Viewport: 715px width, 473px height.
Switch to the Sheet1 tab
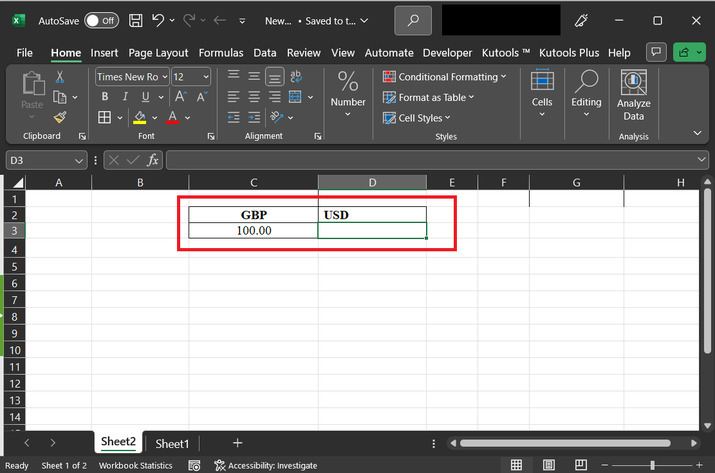172,443
